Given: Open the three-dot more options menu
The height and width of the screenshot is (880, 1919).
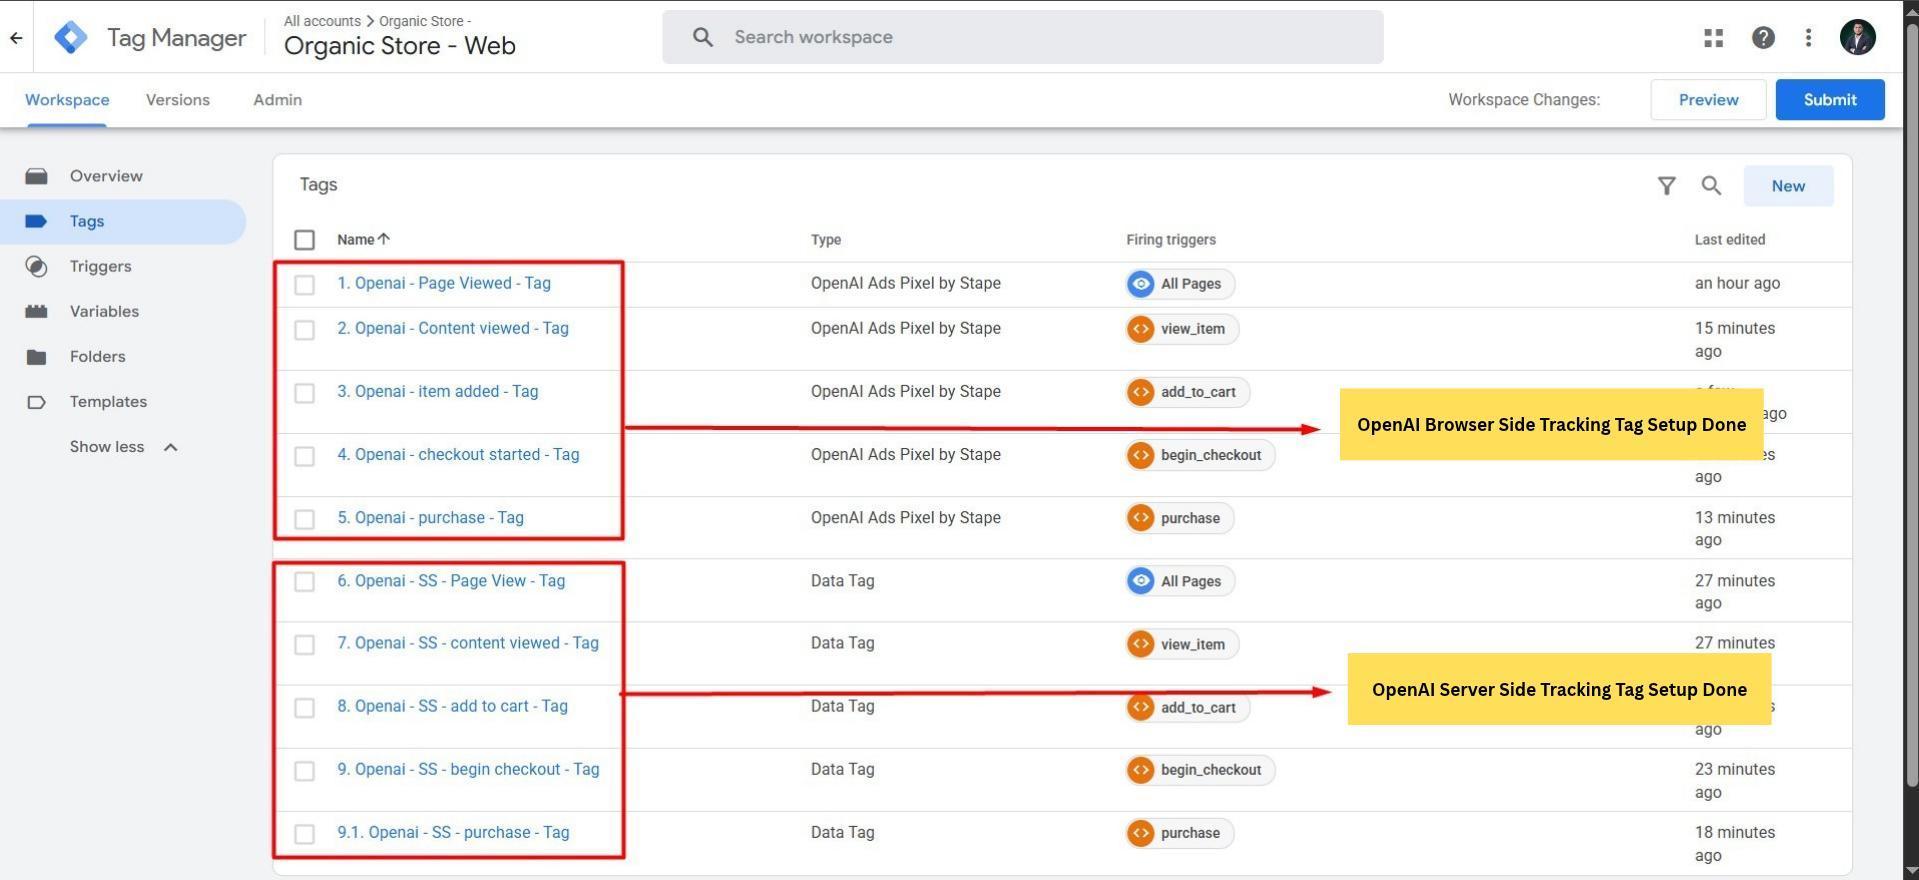Looking at the screenshot, I should pos(1808,37).
